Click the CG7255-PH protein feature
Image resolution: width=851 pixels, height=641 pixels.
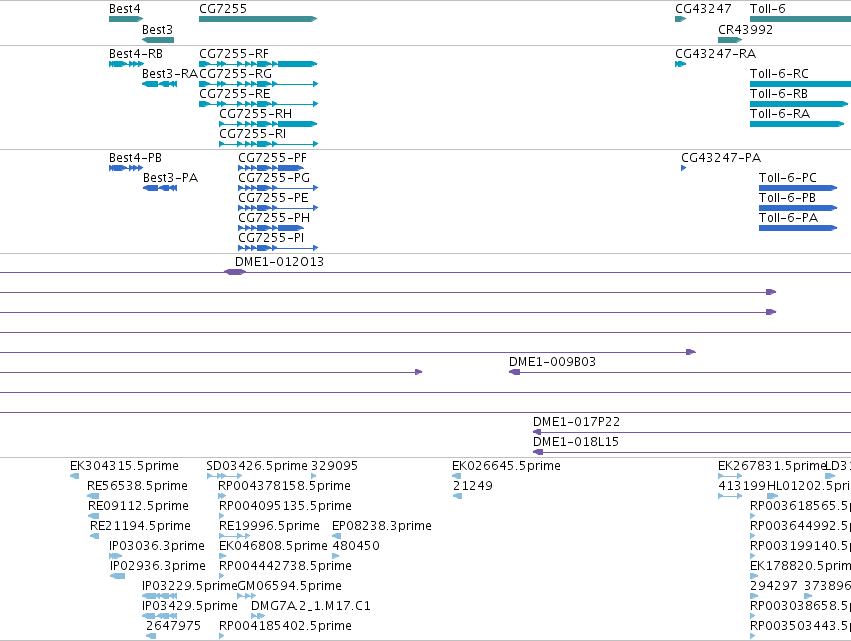(271, 228)
